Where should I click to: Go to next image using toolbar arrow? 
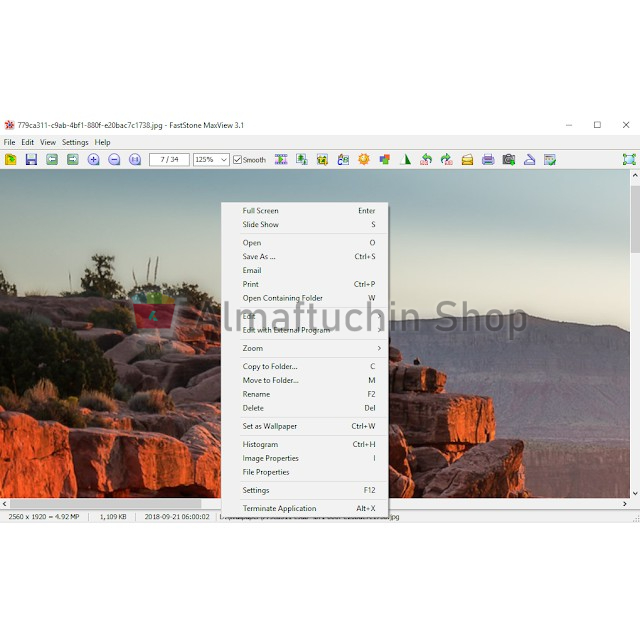73,159
